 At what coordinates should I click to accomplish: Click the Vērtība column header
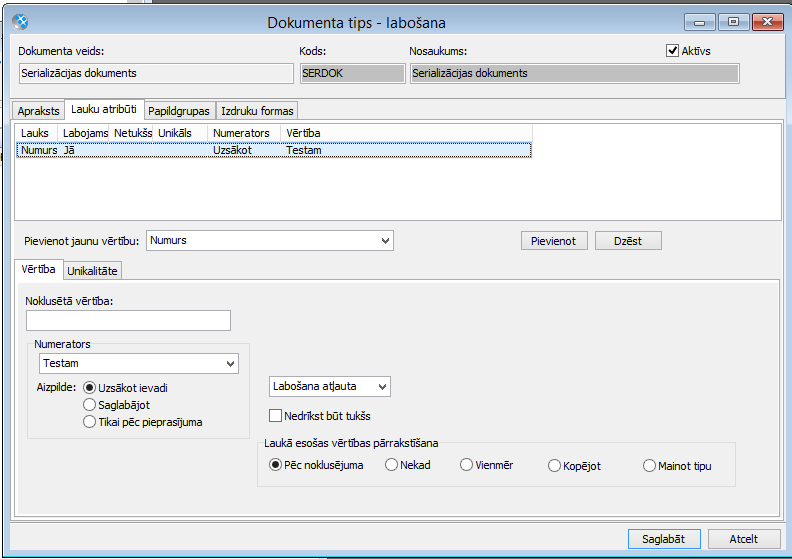pyautogui.click(x=407, y=133)
